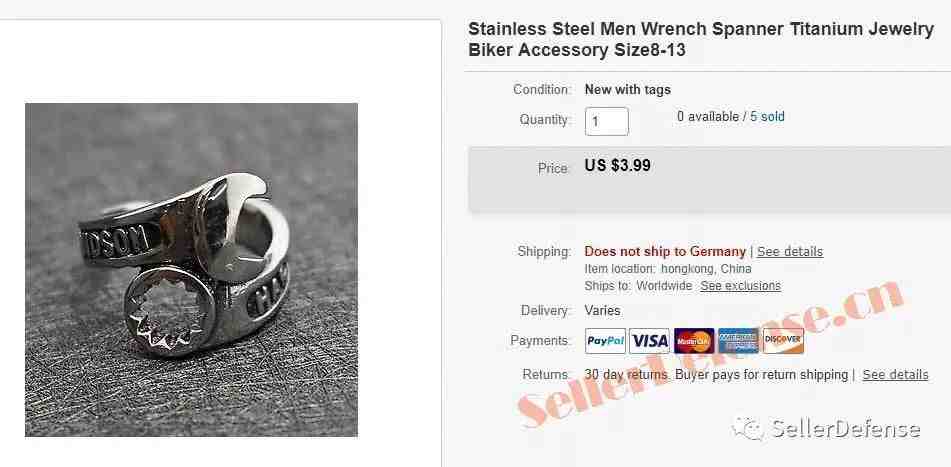Click the WeChat logo beside SellerDefense
The image size is (951, 467).
748,429
